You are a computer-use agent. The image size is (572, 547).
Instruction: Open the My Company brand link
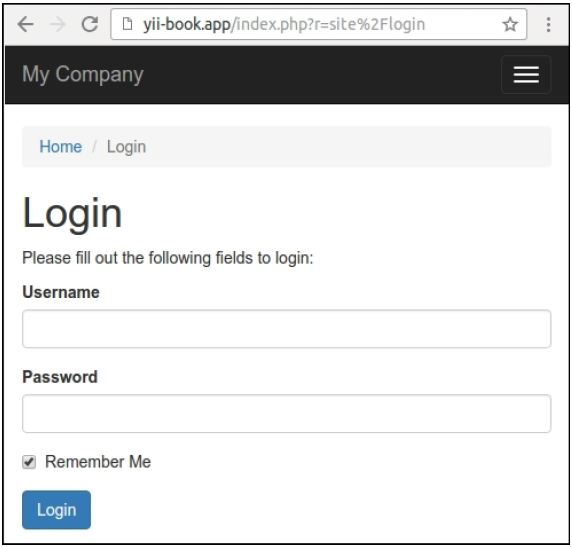pos(83,74)
